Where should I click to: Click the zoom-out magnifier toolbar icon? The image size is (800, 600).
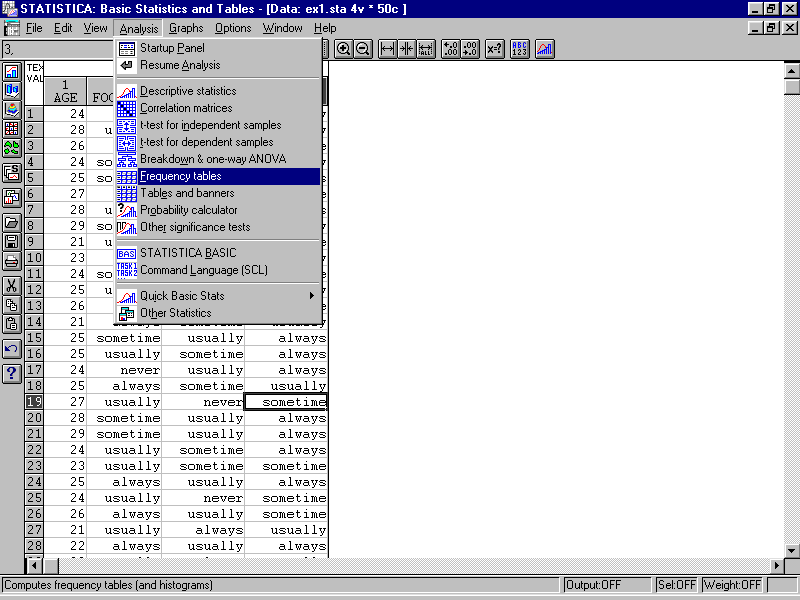tap(363, 49)
